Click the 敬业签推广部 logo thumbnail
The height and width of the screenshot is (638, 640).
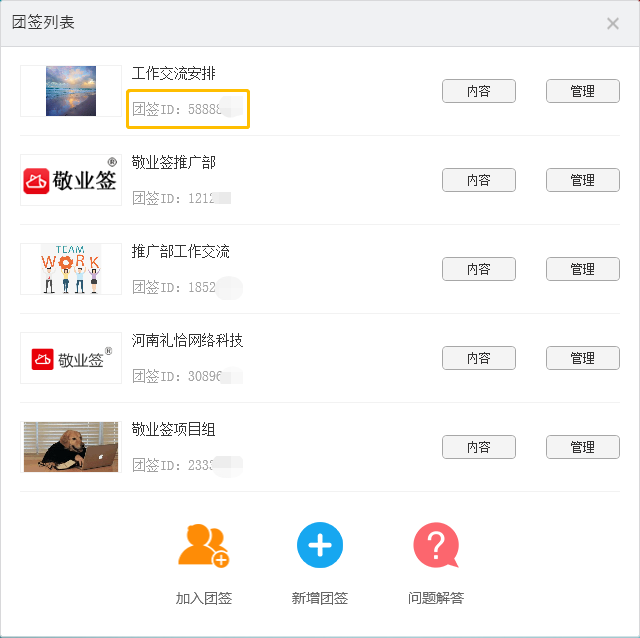(x=71, y=180)
